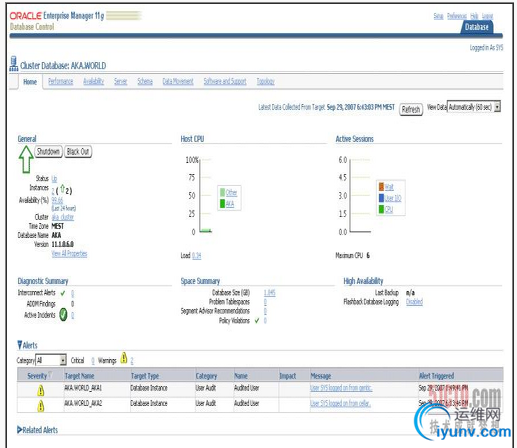Click the Warnings count link
Viewport: 517px width, 448px height.
pos(132,361)
